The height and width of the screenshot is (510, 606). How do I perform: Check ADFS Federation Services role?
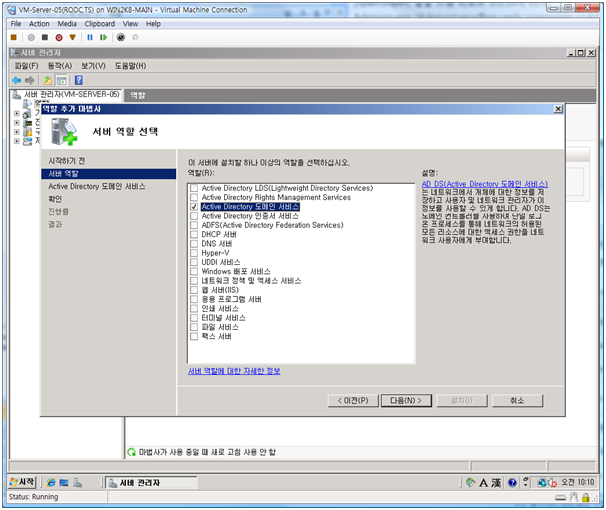[x=194, y=225]
